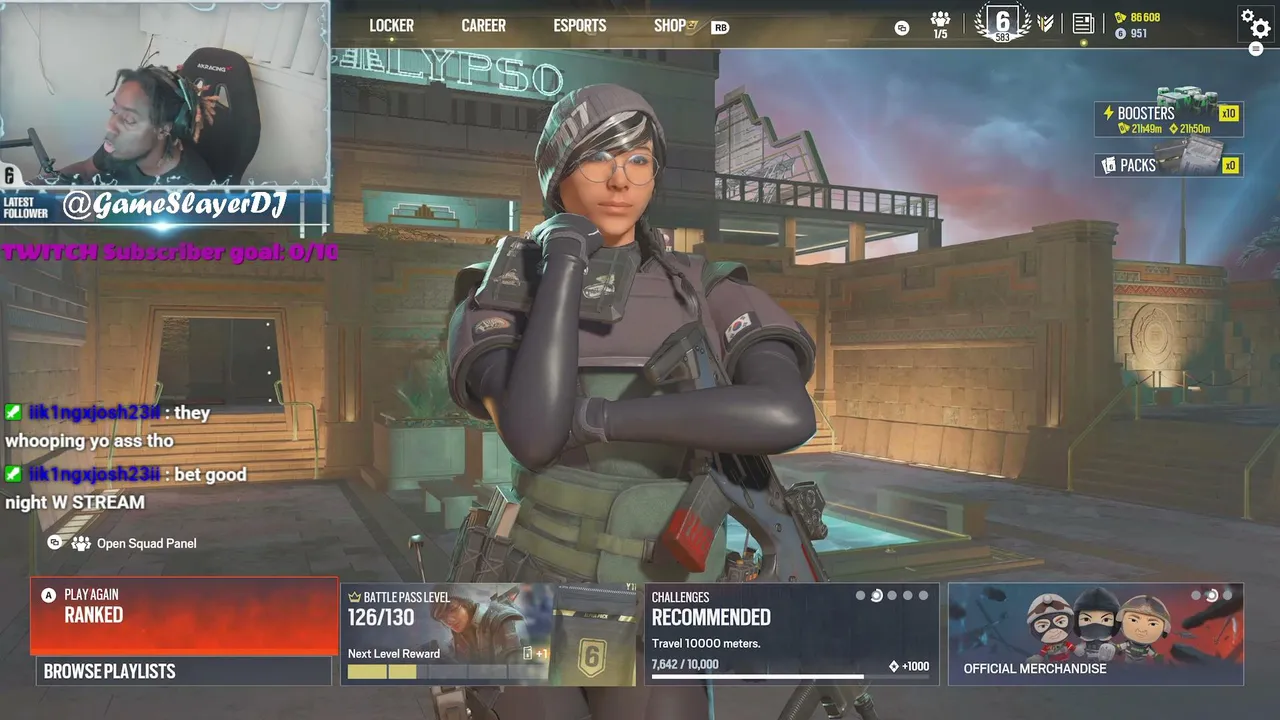Click the 126/130 battle pass level text
Image resolution: width=1280 pixels, height=720 pixels.
(x=381, y=617)
